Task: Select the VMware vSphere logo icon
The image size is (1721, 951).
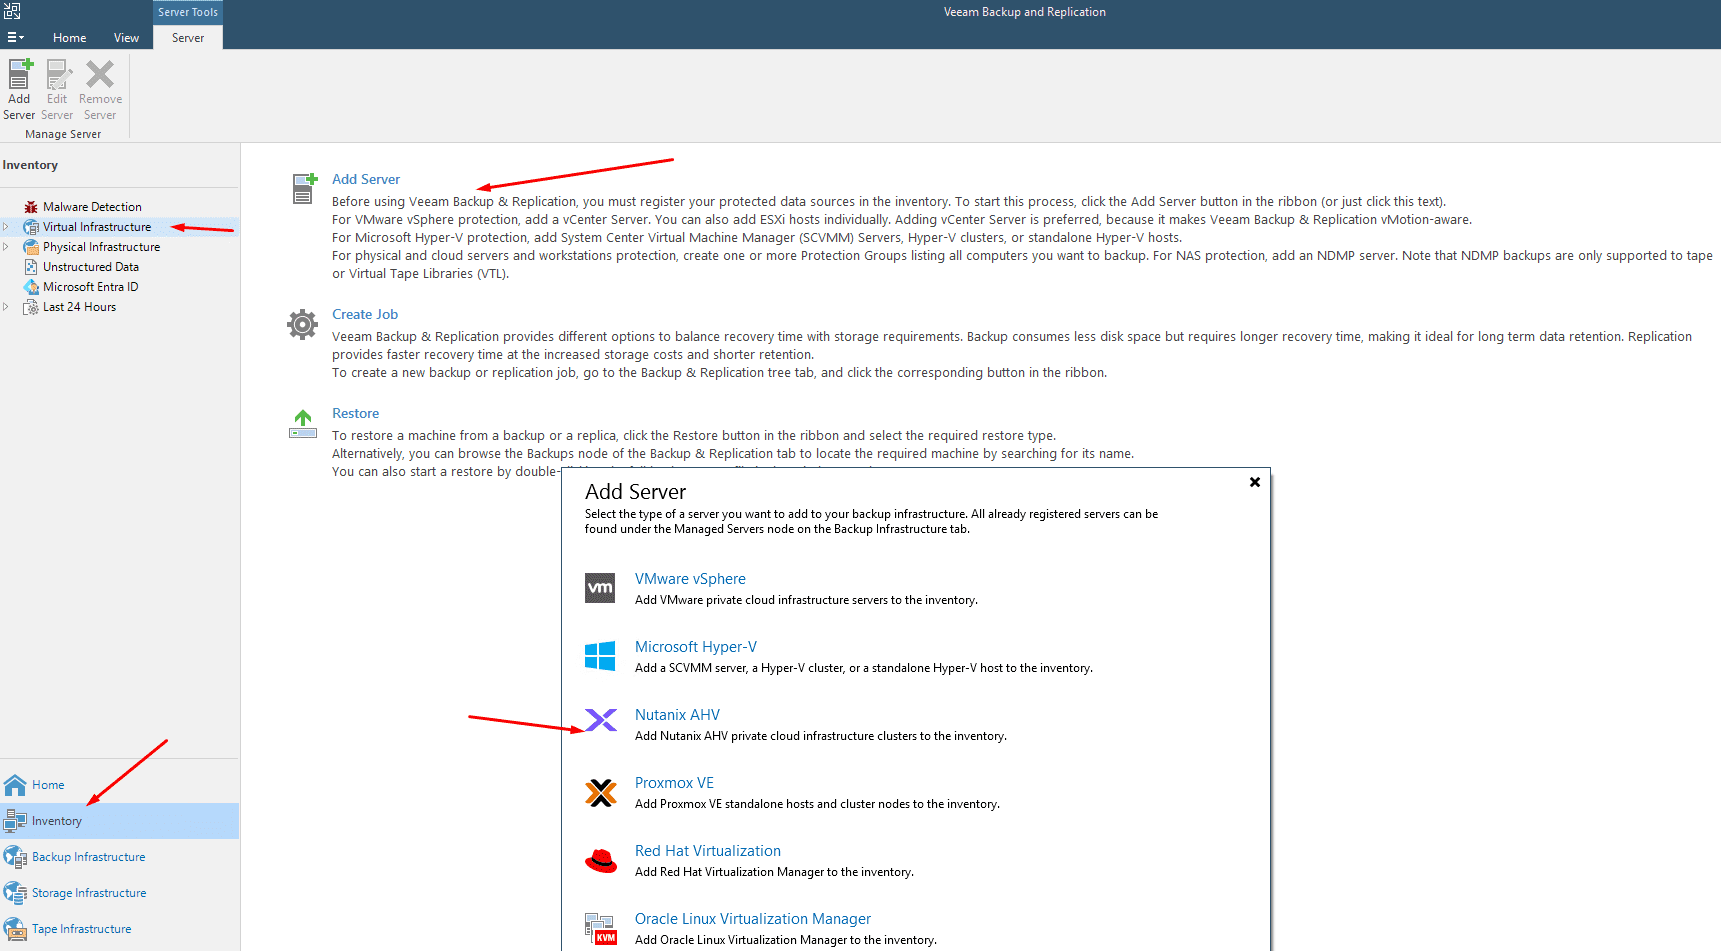Action: 600,588
